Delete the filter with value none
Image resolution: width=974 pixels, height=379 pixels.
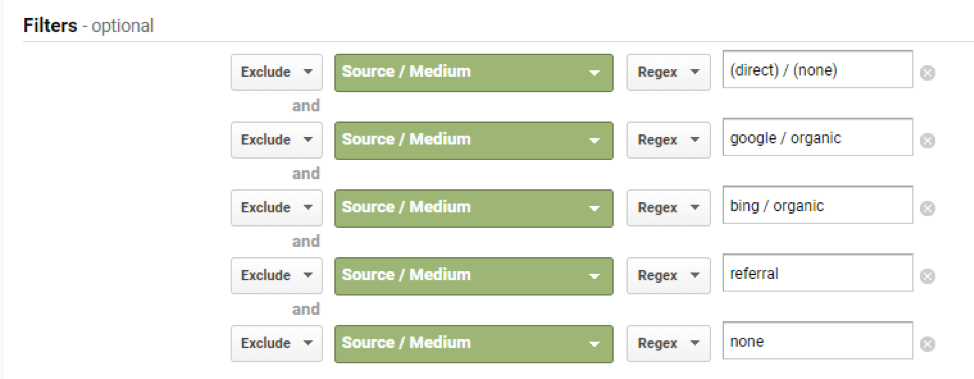pos(927,344)
